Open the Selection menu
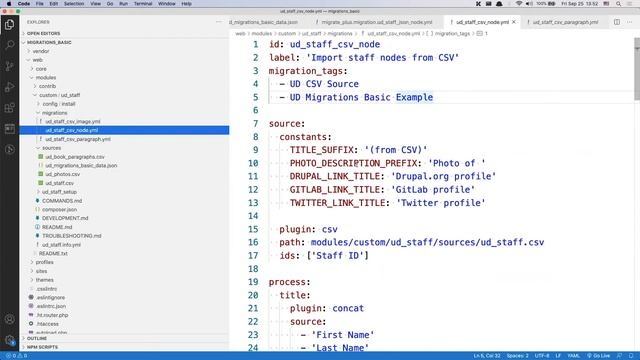This screenshot has width=640, height=360. pos(74,4)
